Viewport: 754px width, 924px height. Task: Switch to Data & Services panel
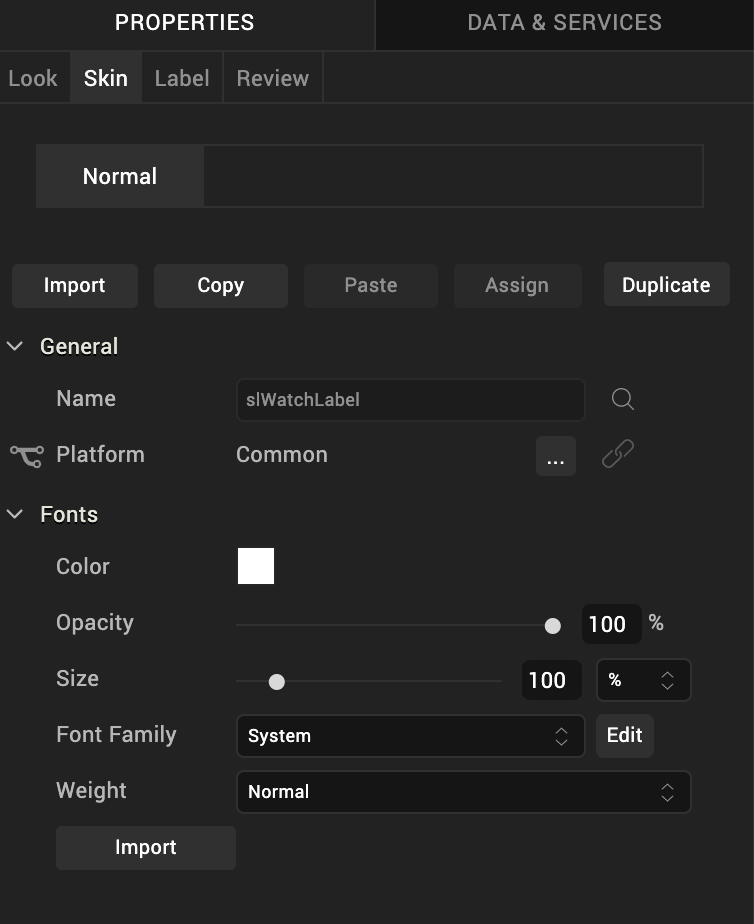click(x=564, y=23)
